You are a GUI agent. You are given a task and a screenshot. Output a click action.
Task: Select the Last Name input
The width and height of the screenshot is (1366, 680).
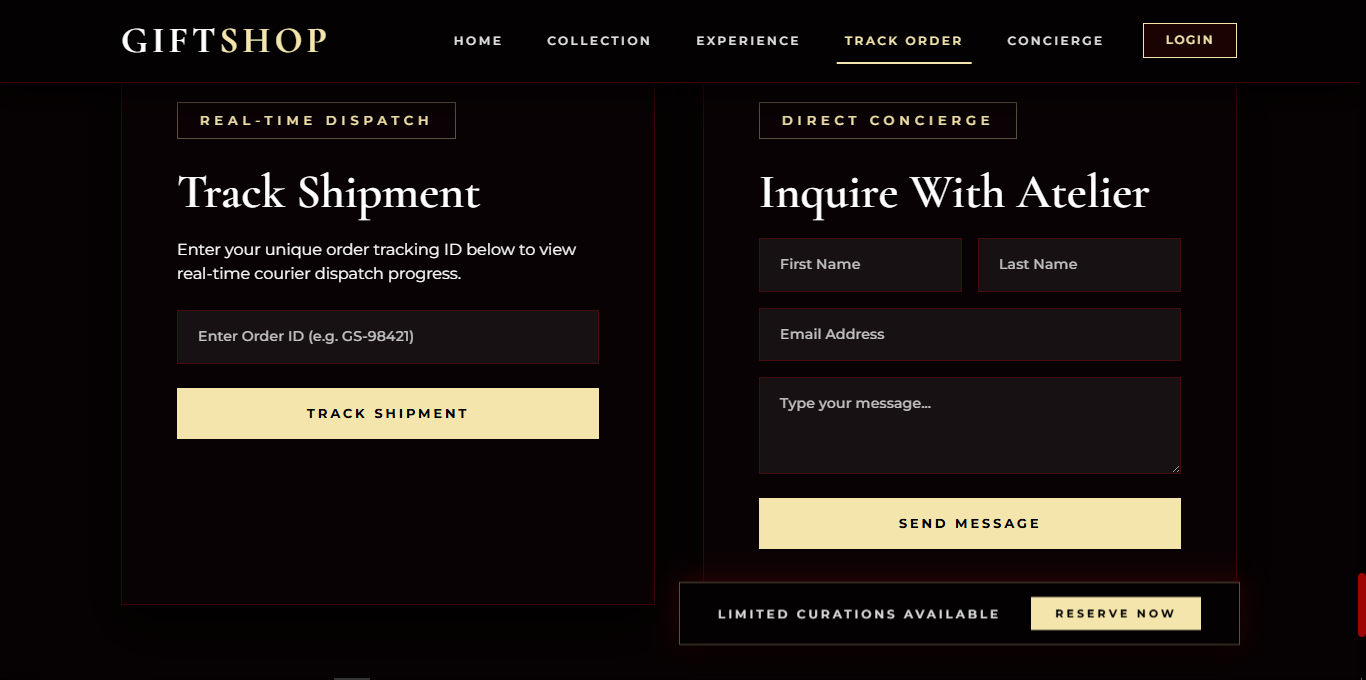click(x=1079, y=265)
